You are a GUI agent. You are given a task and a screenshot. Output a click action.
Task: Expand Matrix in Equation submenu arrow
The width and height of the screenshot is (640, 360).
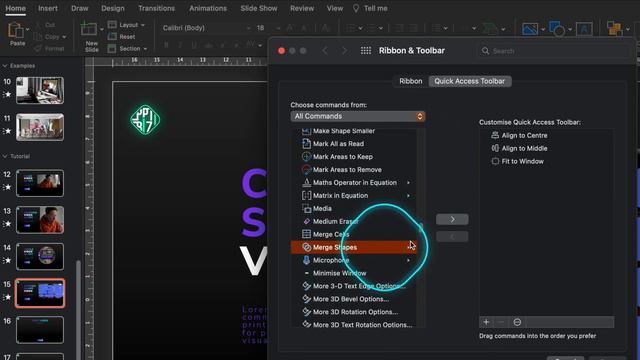(x=408, y=196)
